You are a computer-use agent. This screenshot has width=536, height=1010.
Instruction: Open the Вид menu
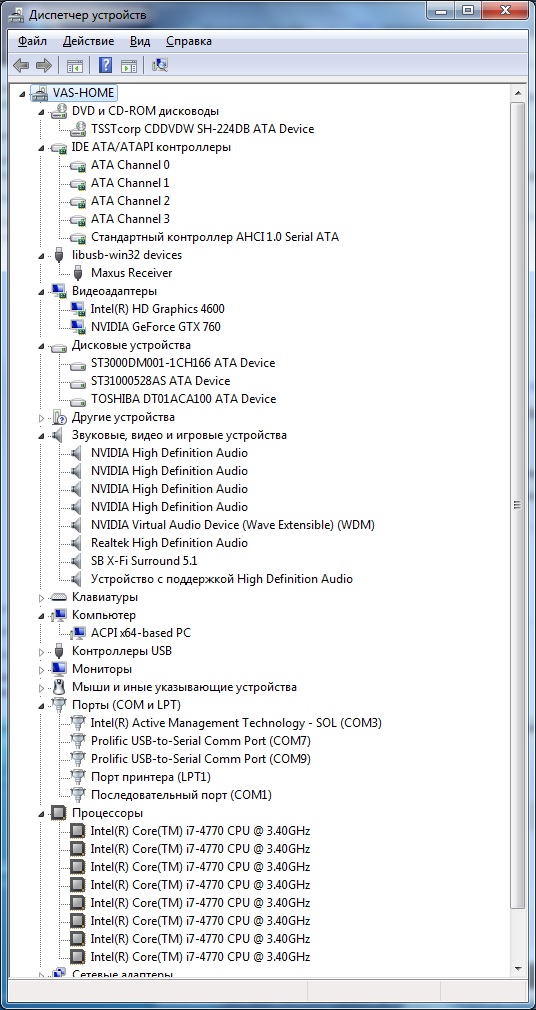140,41
